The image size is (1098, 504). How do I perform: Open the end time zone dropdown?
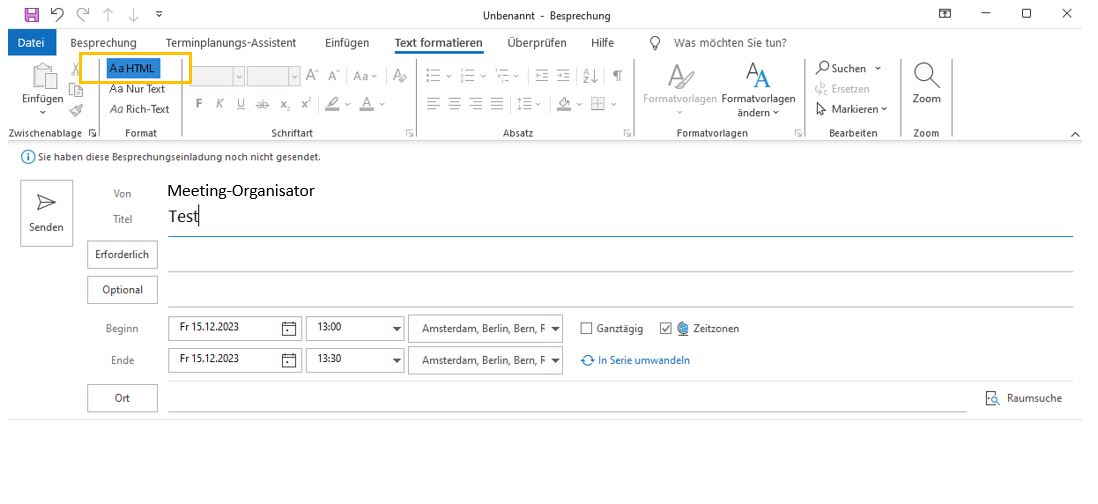click(556, 360)
